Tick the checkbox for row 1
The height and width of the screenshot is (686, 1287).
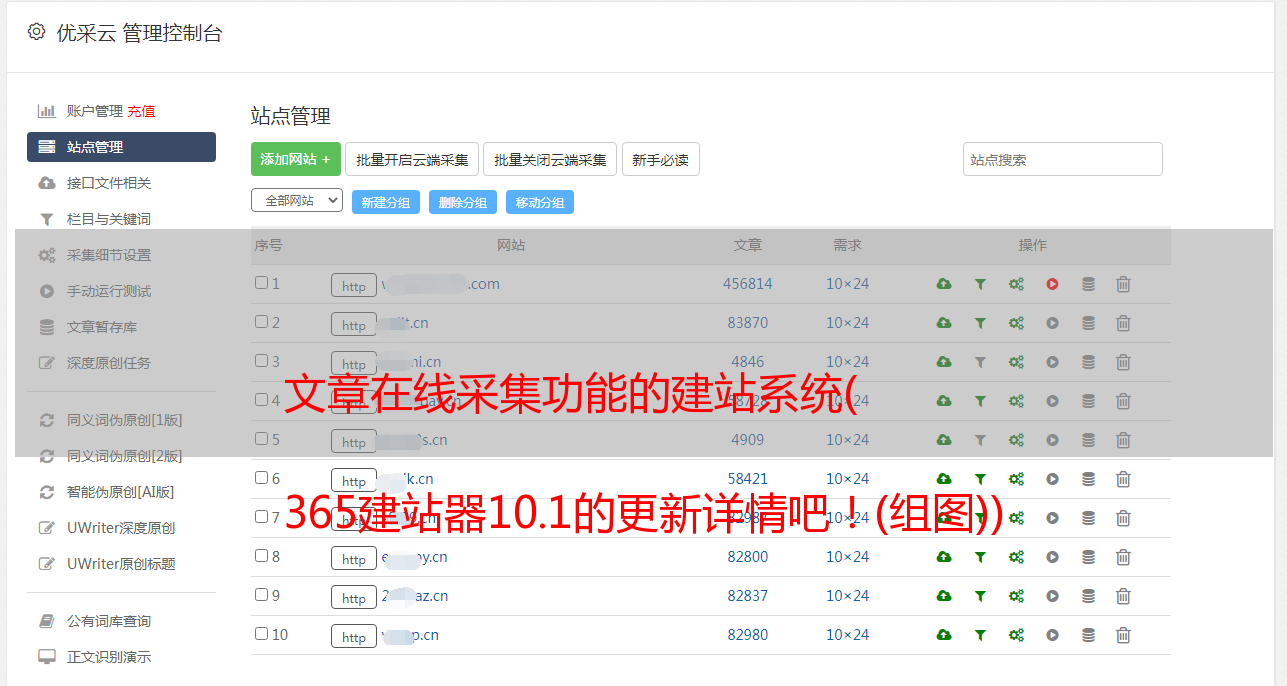261,283
